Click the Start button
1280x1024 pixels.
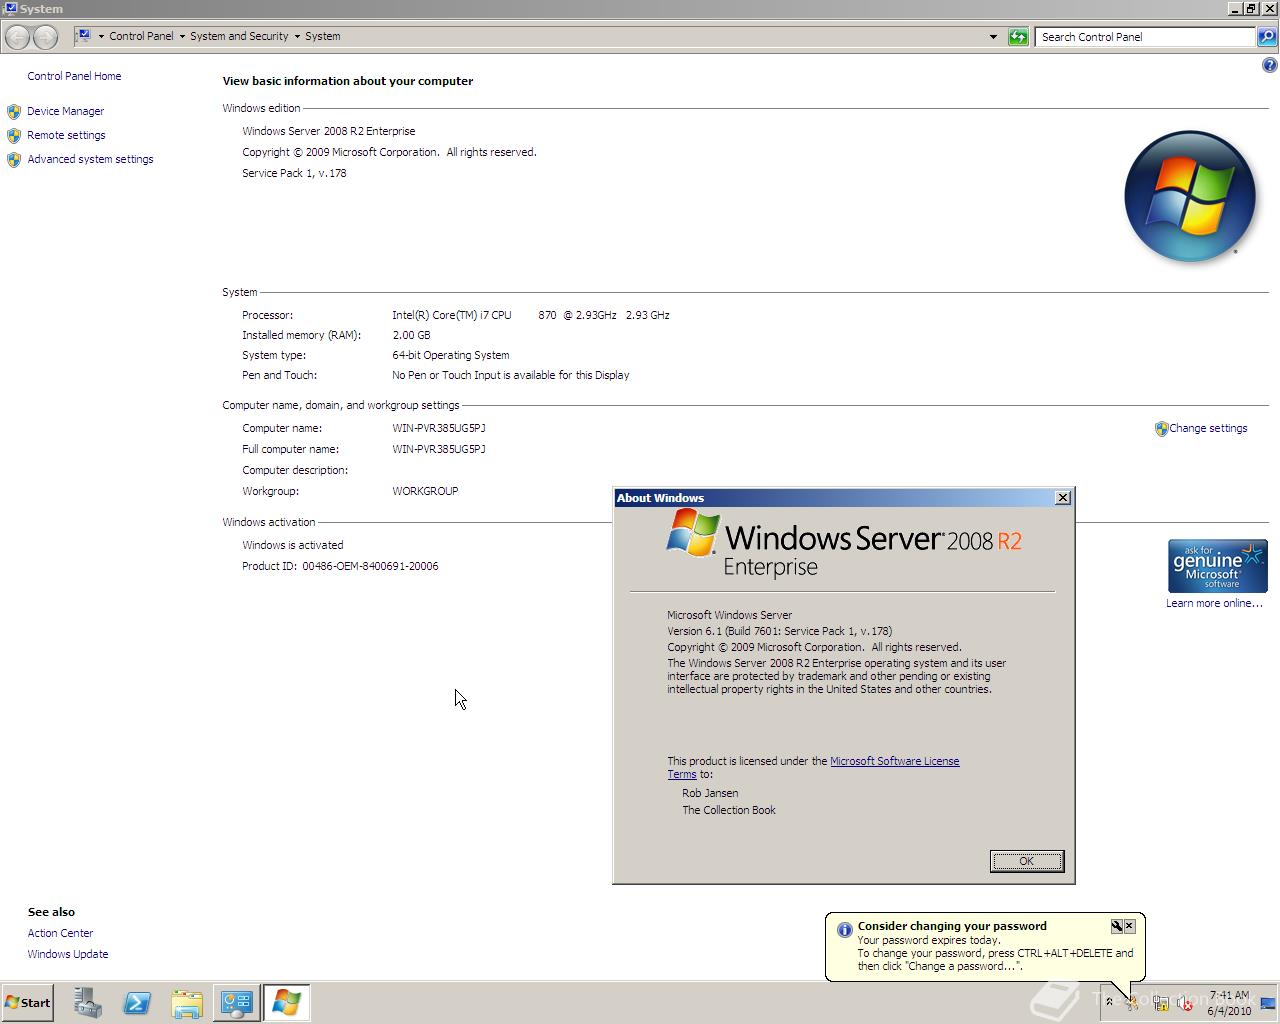tap(27, 1003)
